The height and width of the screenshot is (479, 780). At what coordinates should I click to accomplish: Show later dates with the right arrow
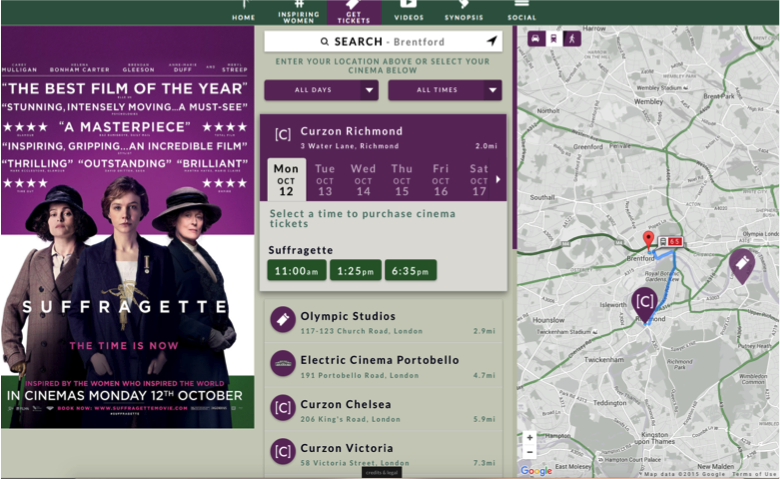point(498,179)
